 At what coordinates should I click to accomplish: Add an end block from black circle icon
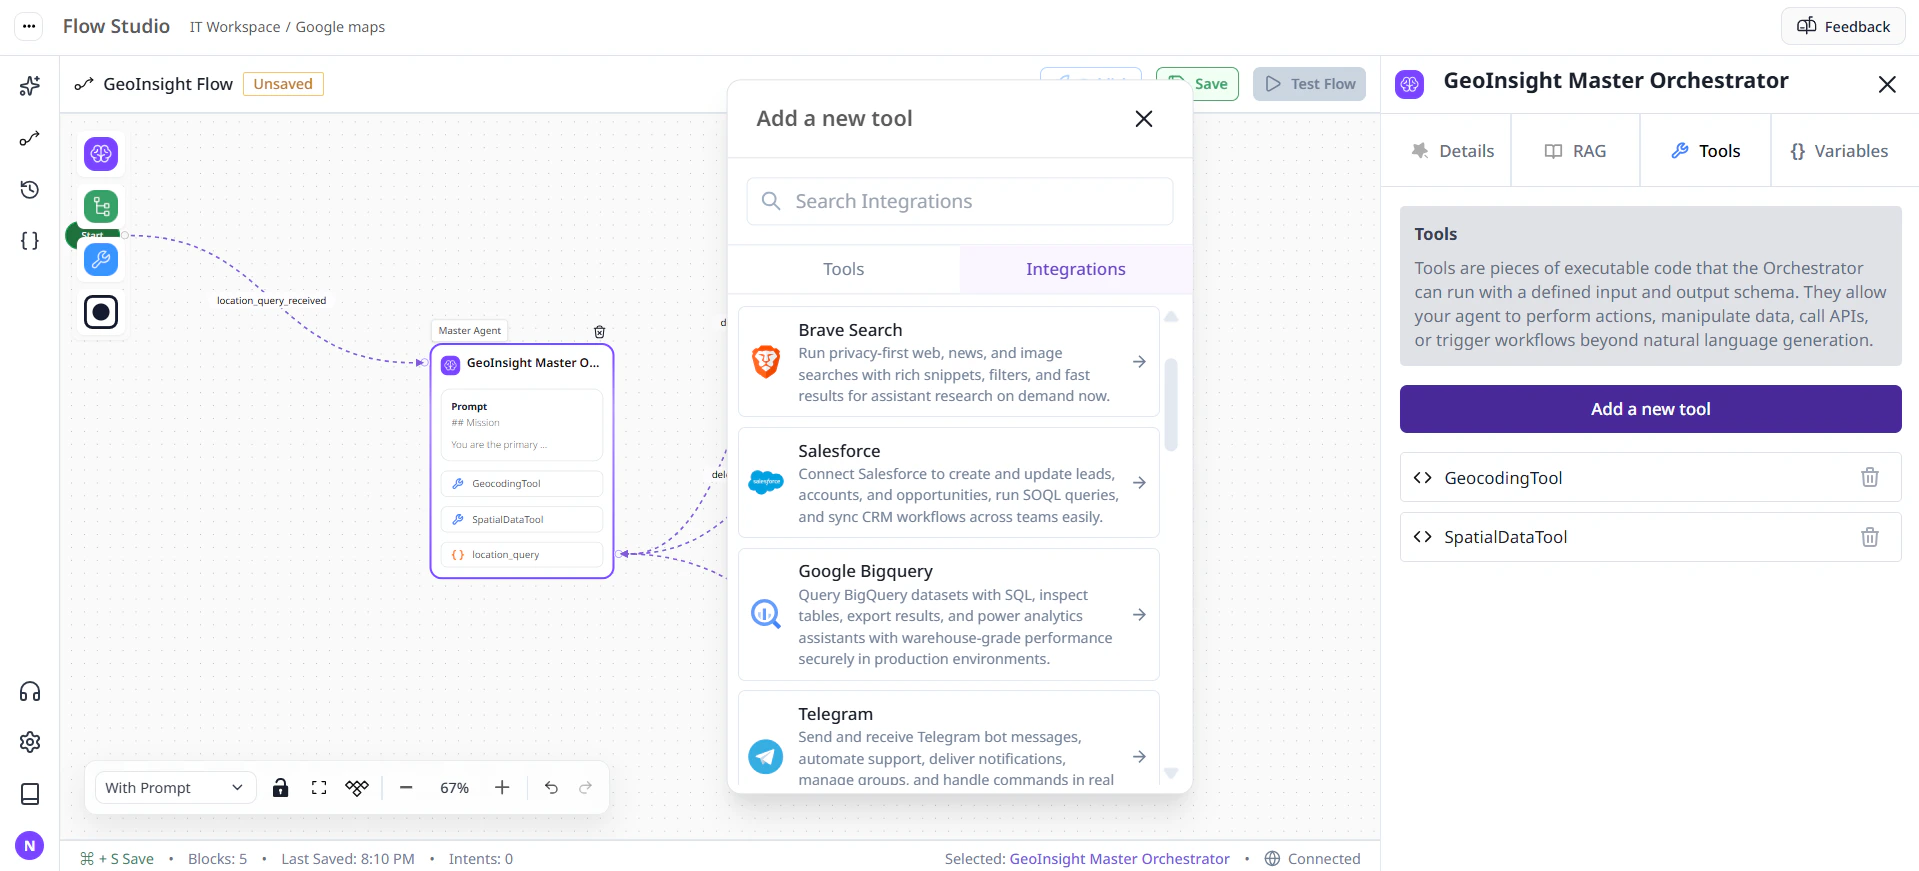click(x=101, y=313)
